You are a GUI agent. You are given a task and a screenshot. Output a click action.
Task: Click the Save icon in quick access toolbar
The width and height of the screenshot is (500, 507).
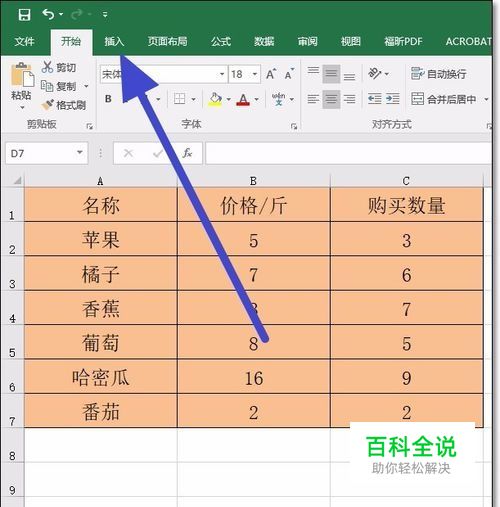(x=24, y=15)
